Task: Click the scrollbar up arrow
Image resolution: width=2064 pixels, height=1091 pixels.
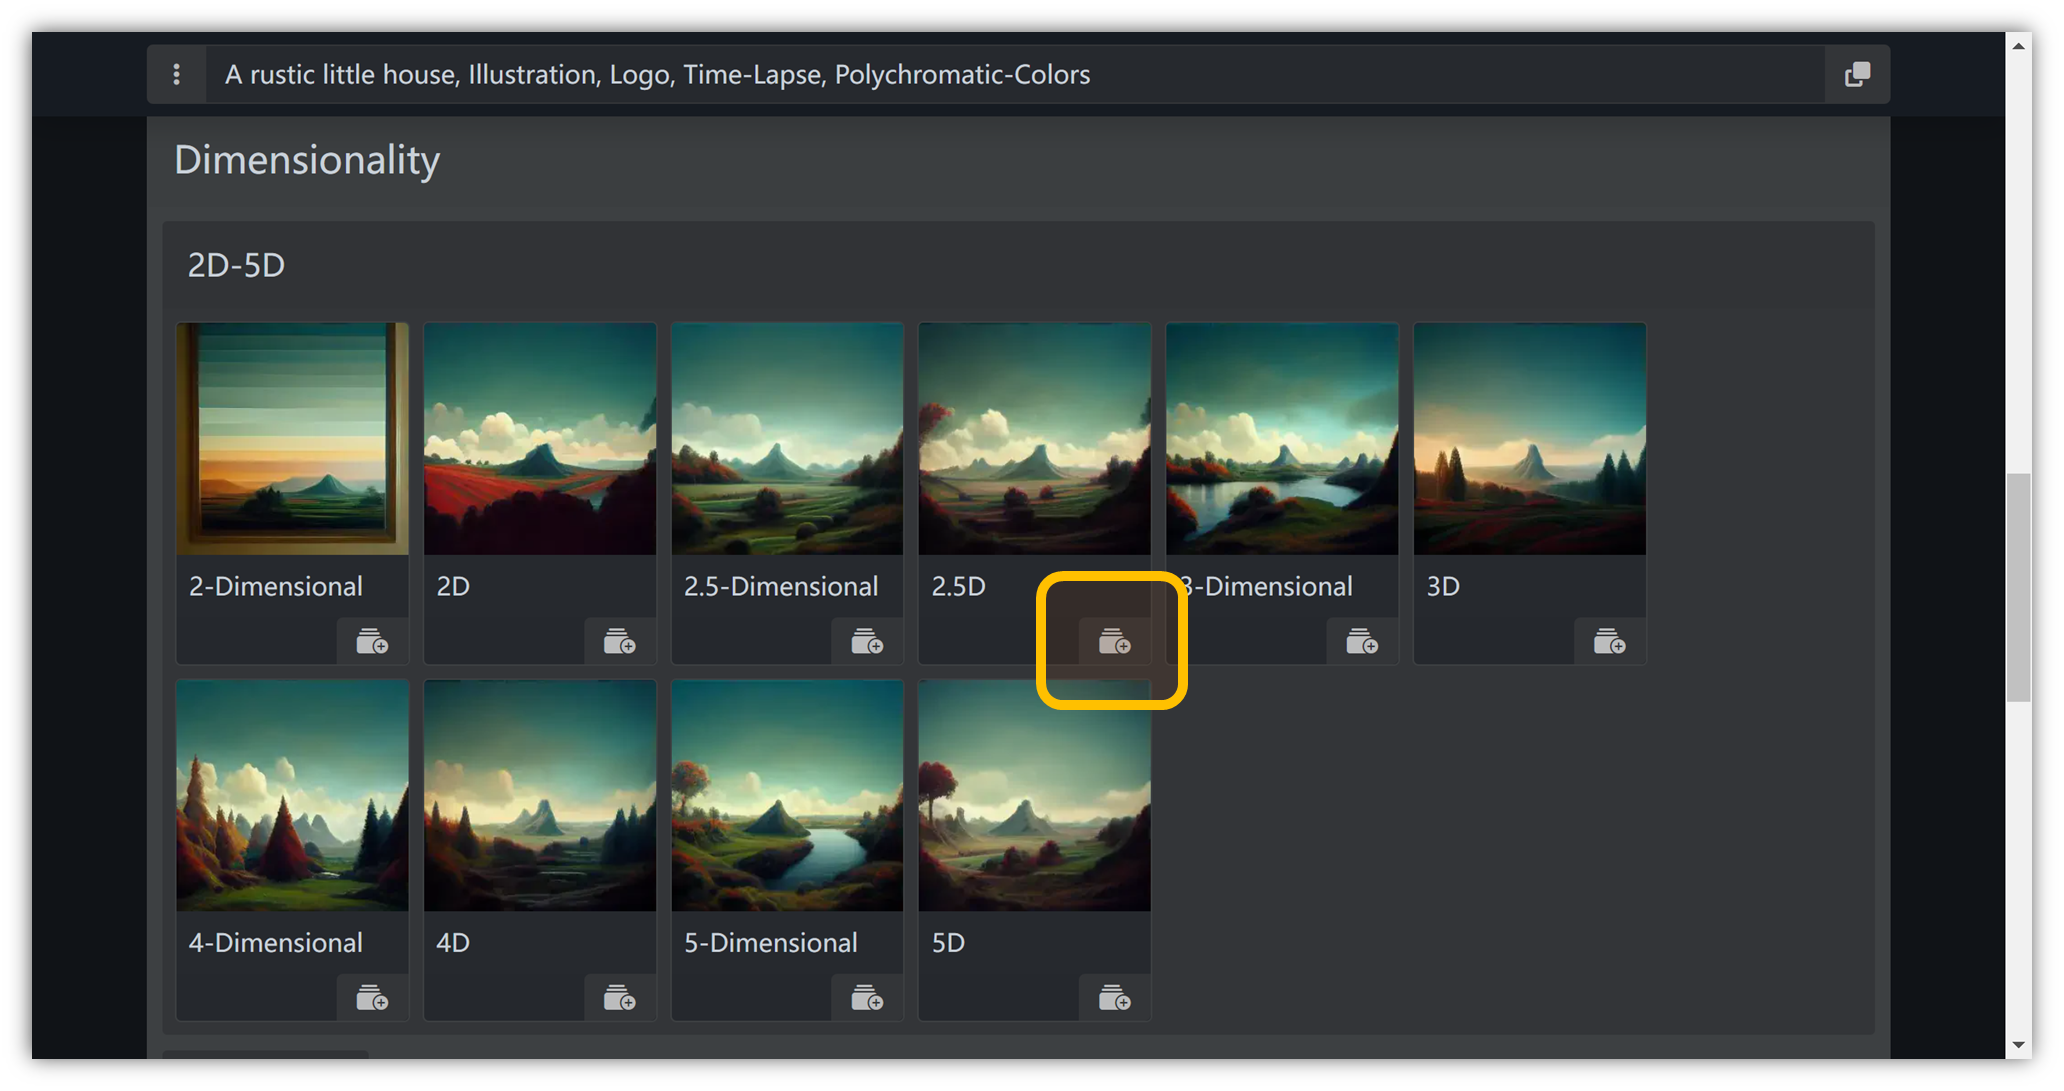Action: 2018,46
